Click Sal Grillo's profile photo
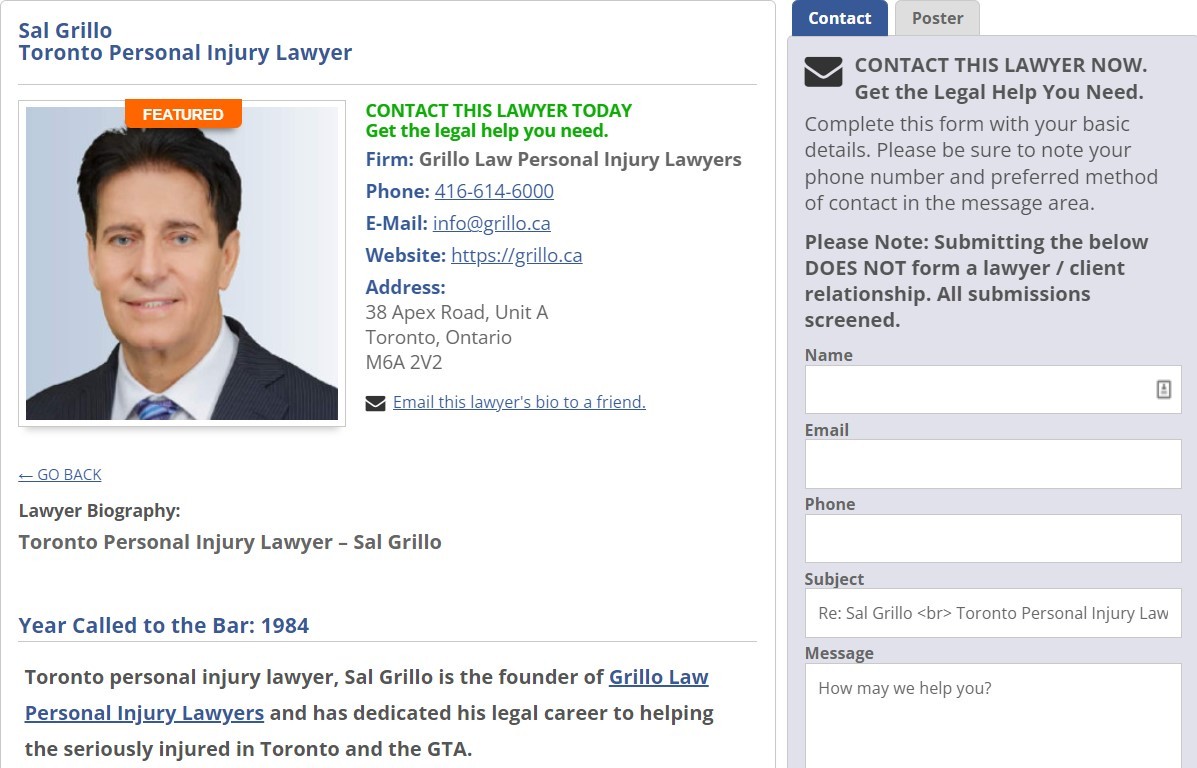Image resolution: width=1197 pixels, height=768 pixels. [182, 263]
